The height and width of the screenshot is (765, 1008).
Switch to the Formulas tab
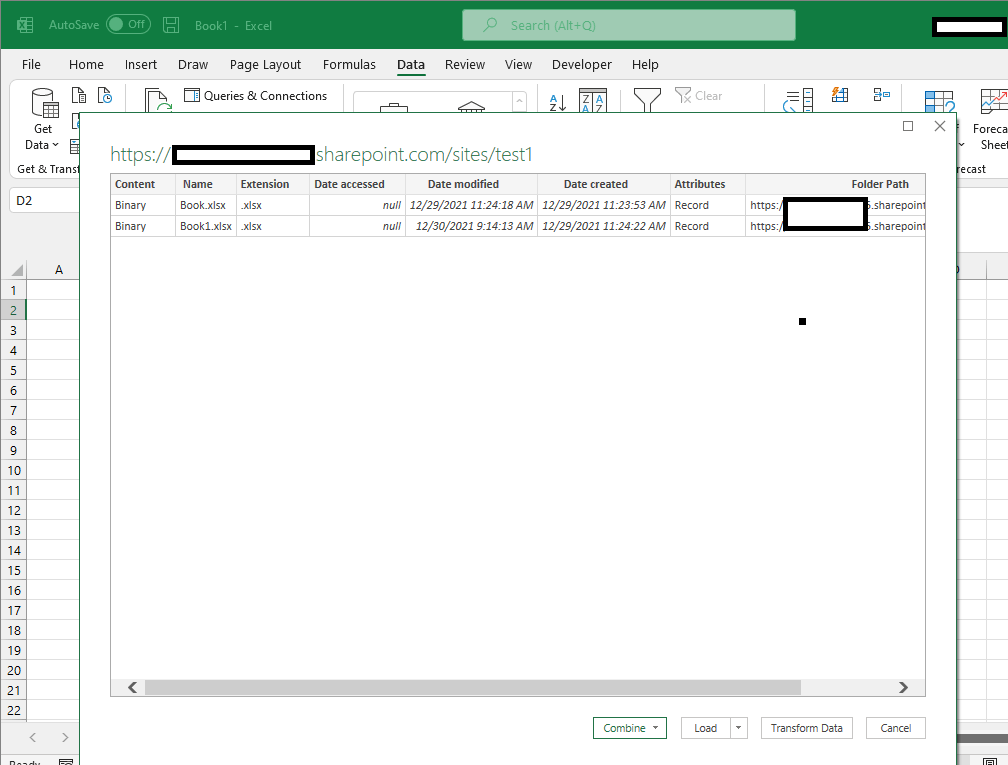point(349,64)
